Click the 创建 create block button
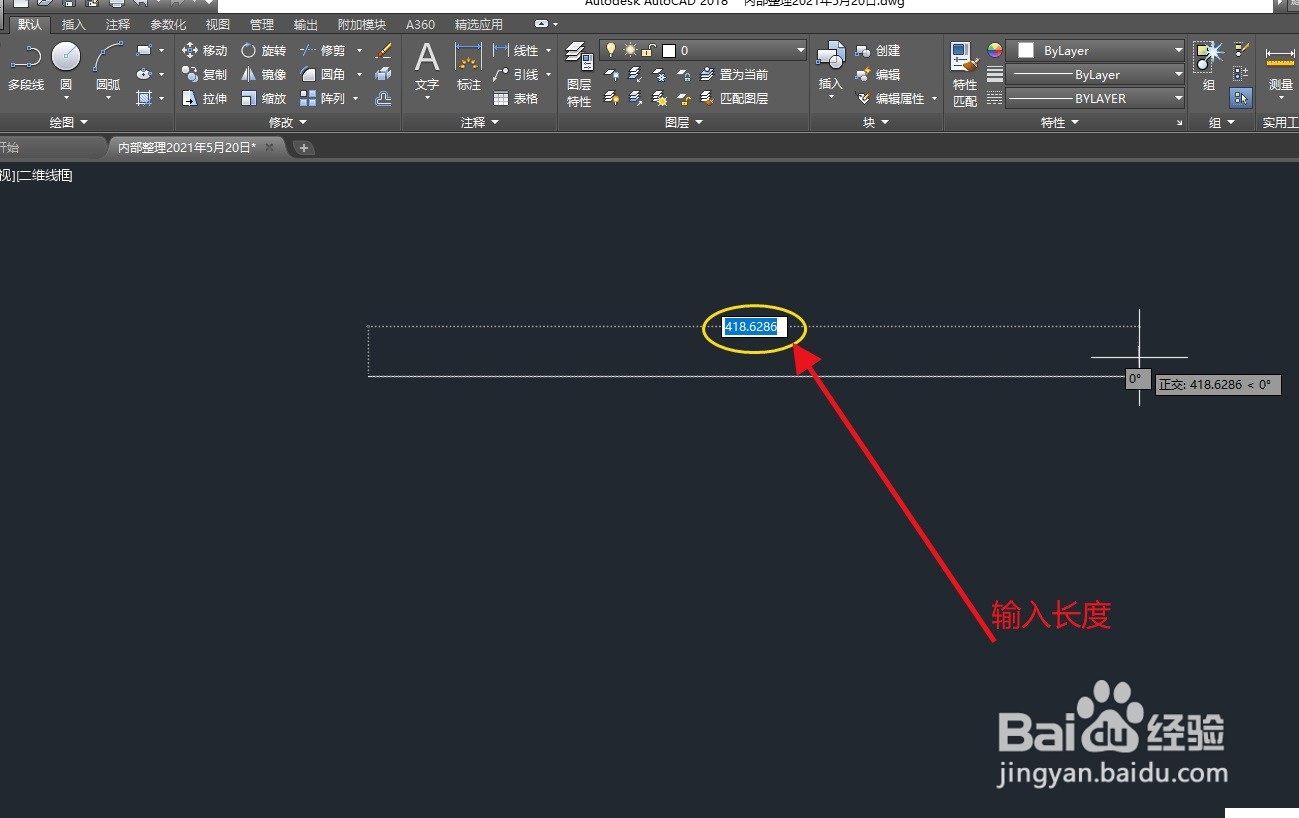This screenshot has width=1299, height=818. (x=878, y=50)
